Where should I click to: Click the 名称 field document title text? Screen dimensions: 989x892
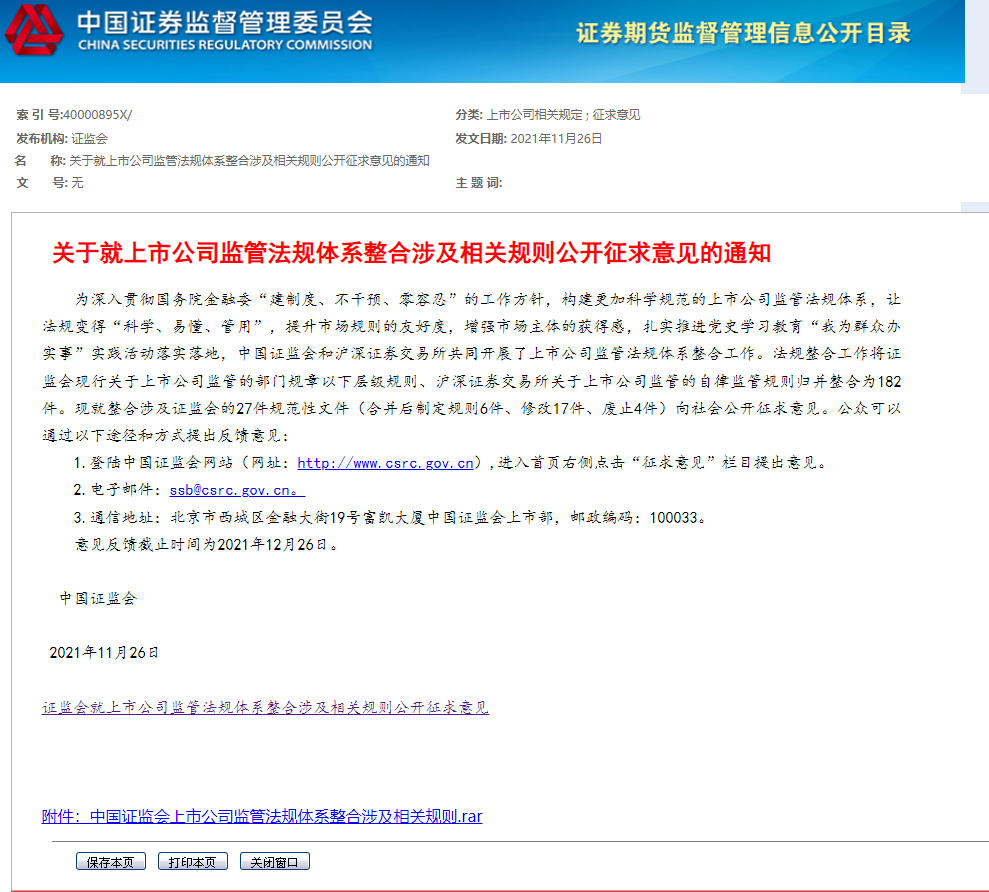(x=249, y=161)
